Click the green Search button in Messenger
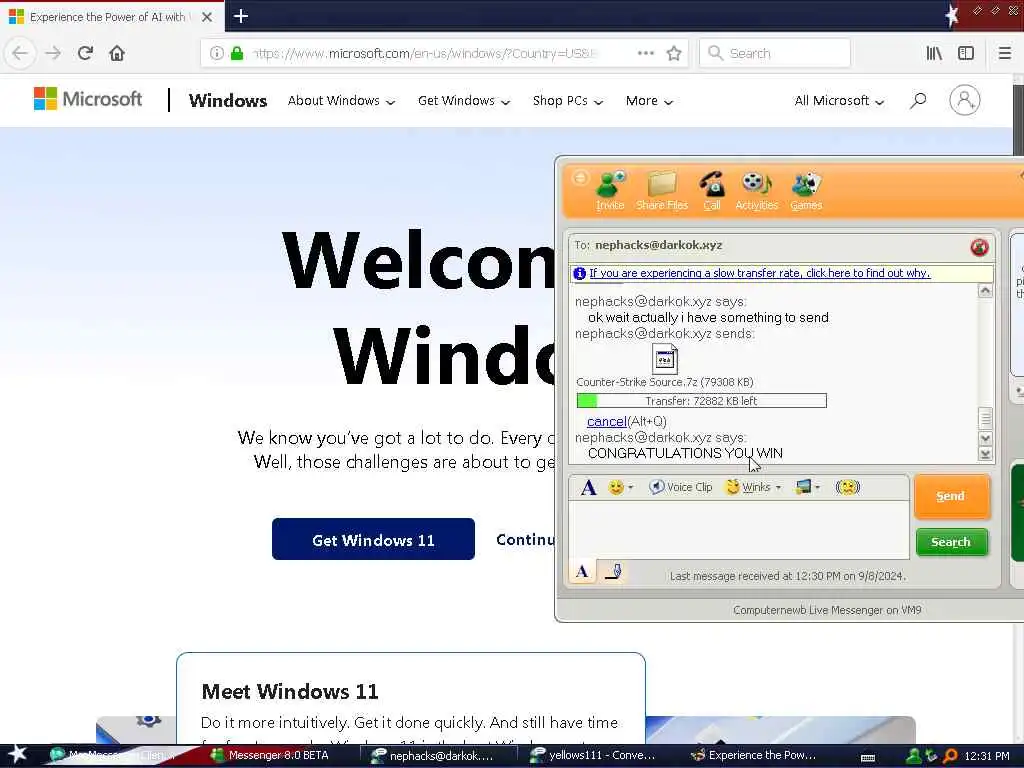The width and height of the screenshot is (1024, 768). pyautogui.click(x=952, y=542)
